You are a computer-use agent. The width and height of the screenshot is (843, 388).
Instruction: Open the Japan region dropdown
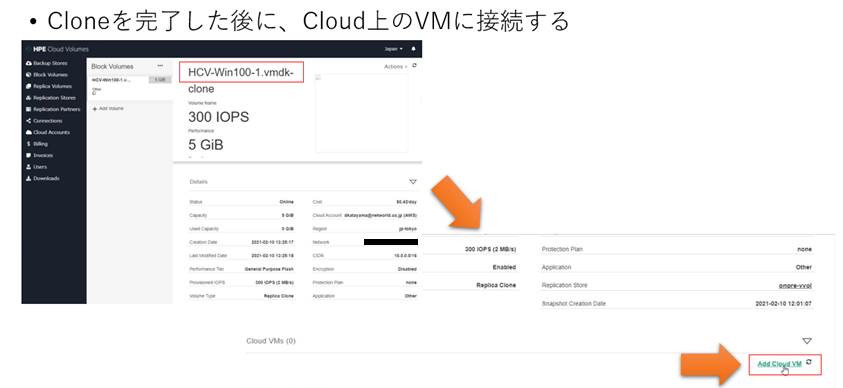[394, 49]
